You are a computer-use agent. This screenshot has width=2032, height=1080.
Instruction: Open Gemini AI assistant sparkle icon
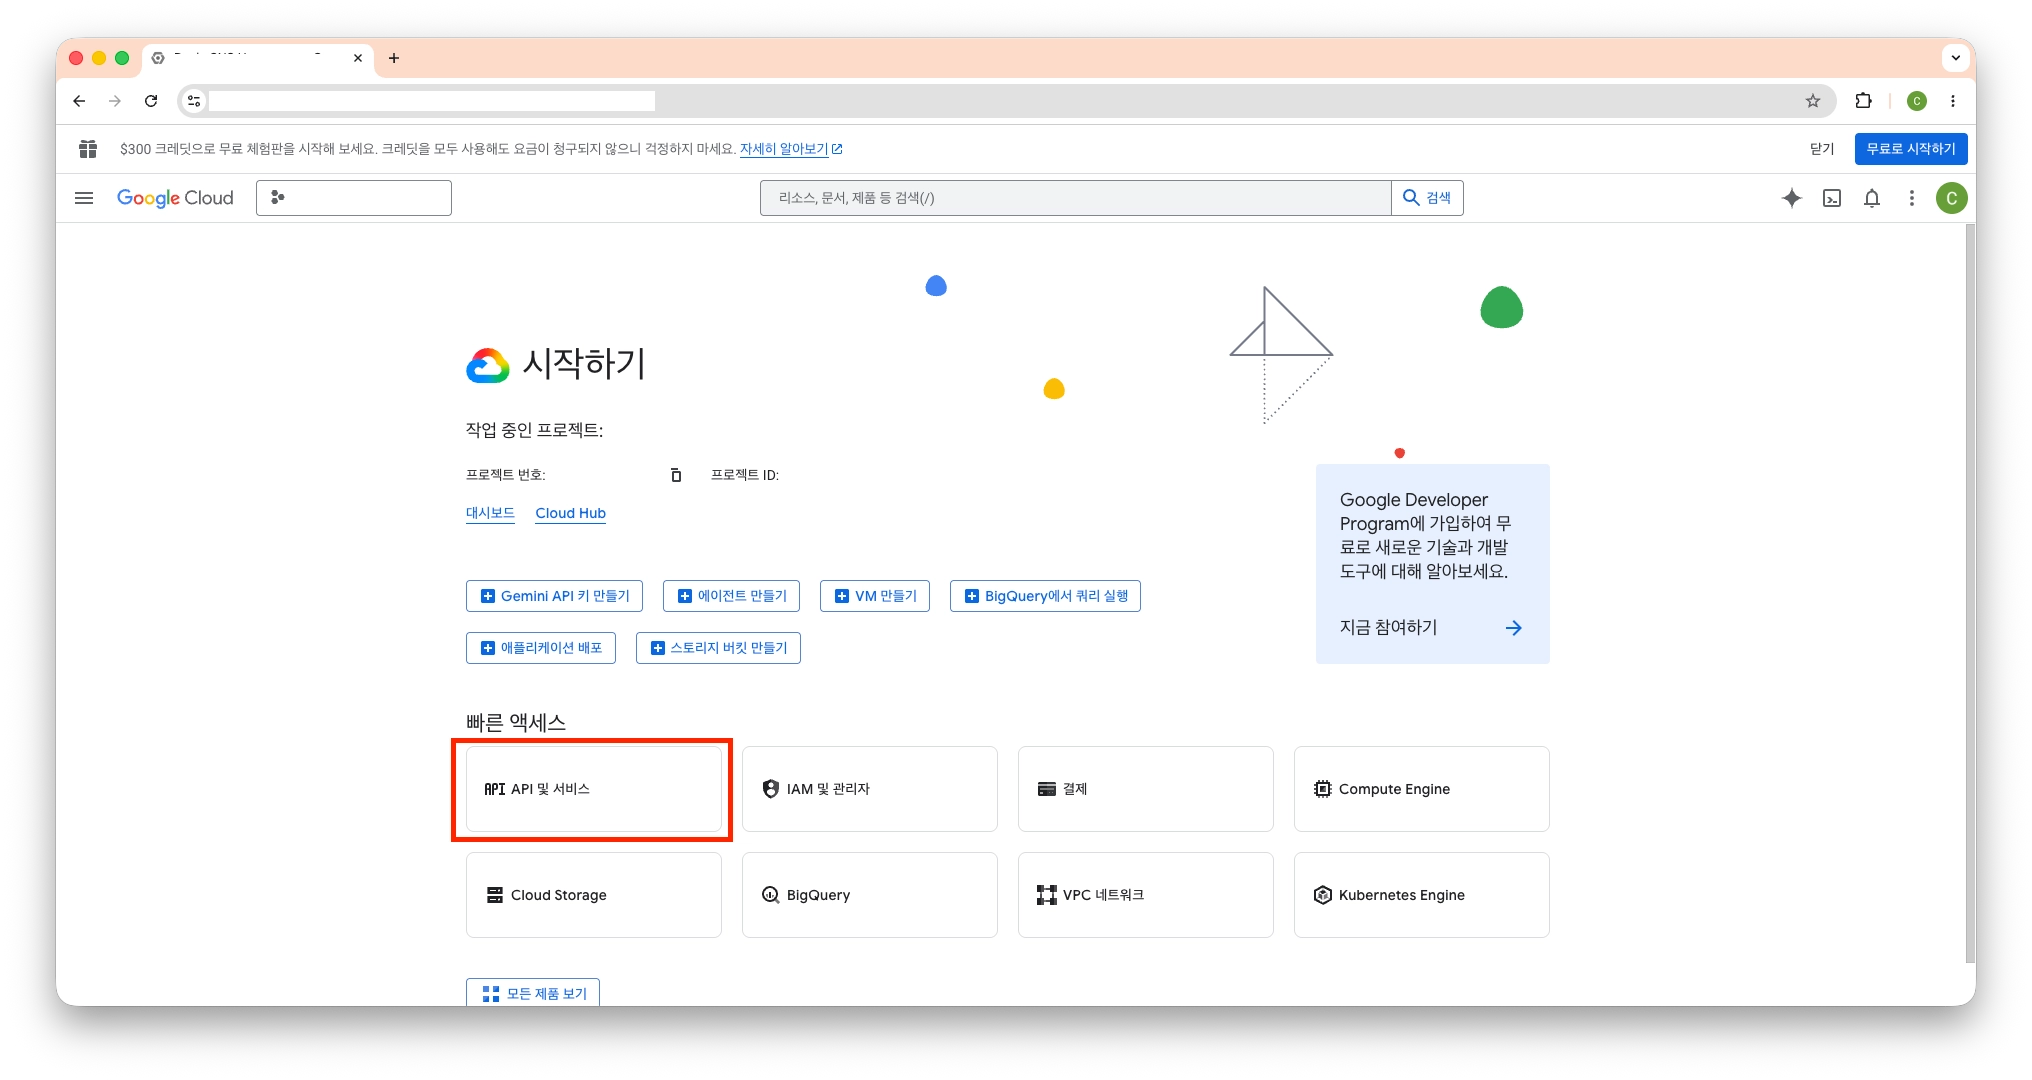tap(1791, 198)
